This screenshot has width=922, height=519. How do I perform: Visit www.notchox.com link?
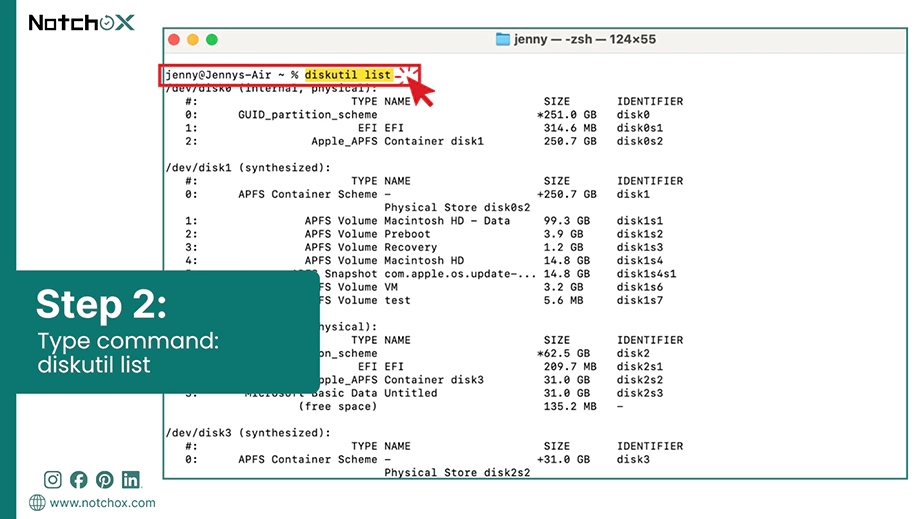[102, 503]
